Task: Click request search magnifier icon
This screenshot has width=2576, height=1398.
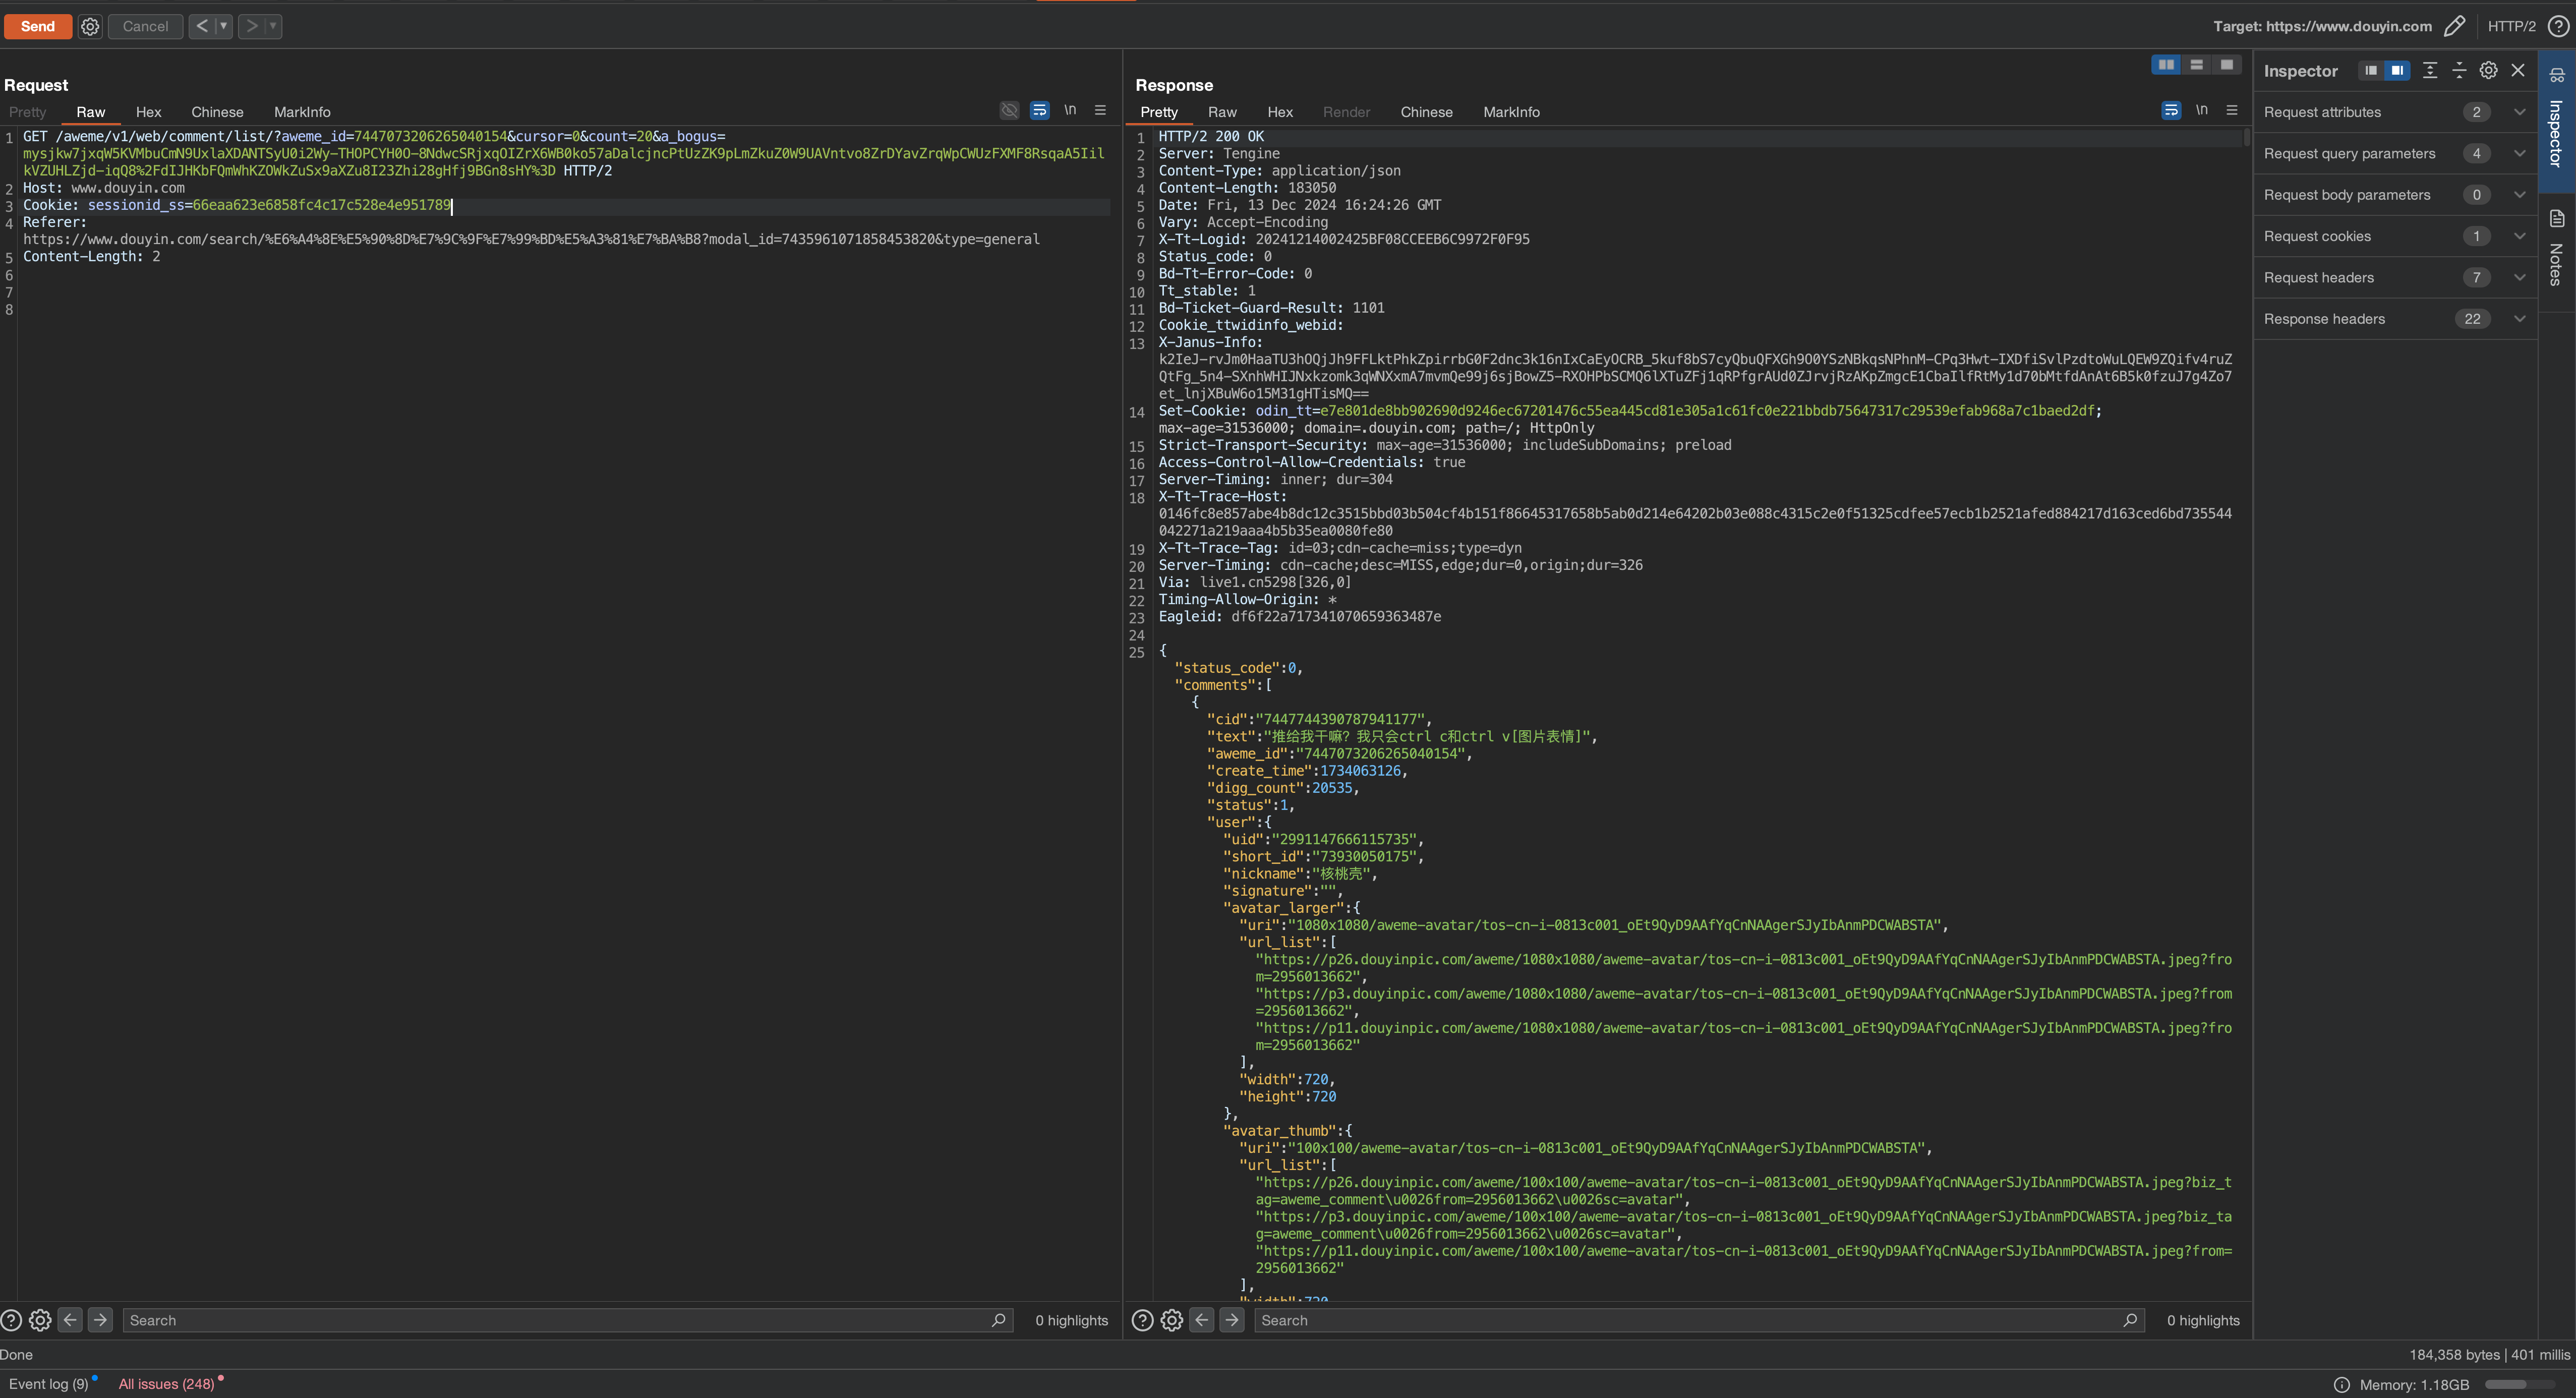Action: click(998, 1320)
